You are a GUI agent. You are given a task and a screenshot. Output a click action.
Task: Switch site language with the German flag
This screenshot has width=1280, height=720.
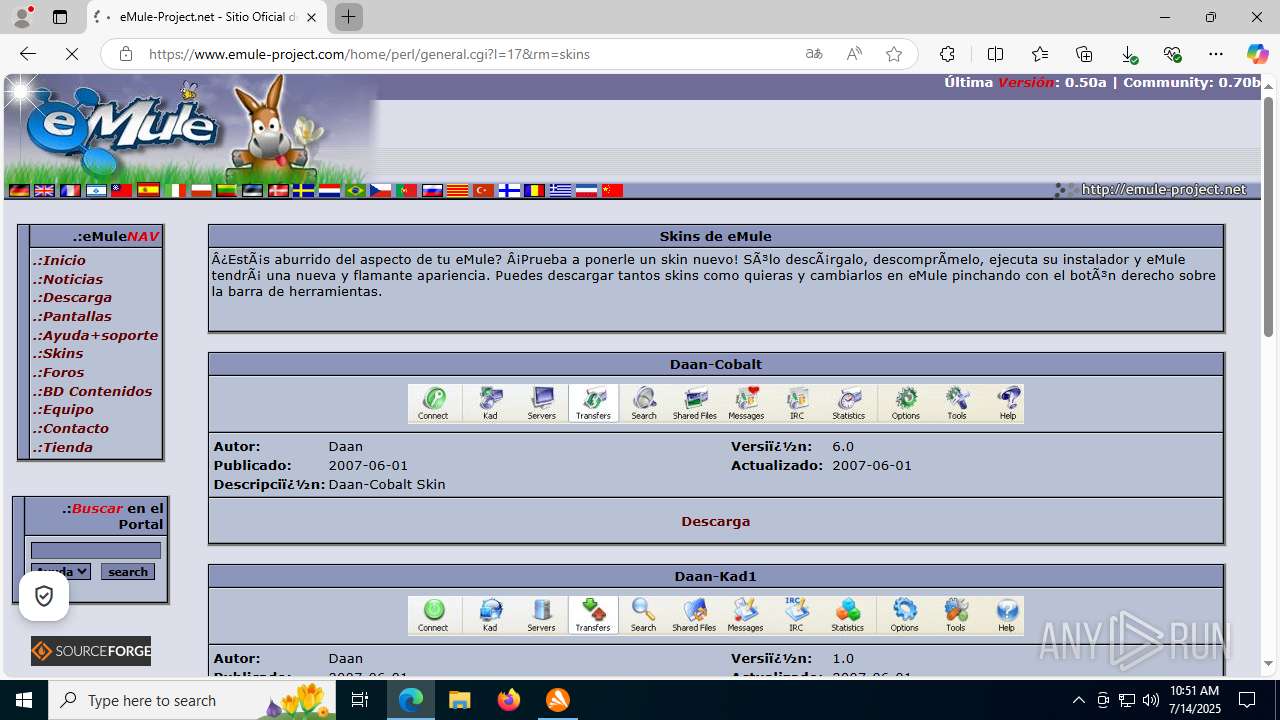point(19,190)
